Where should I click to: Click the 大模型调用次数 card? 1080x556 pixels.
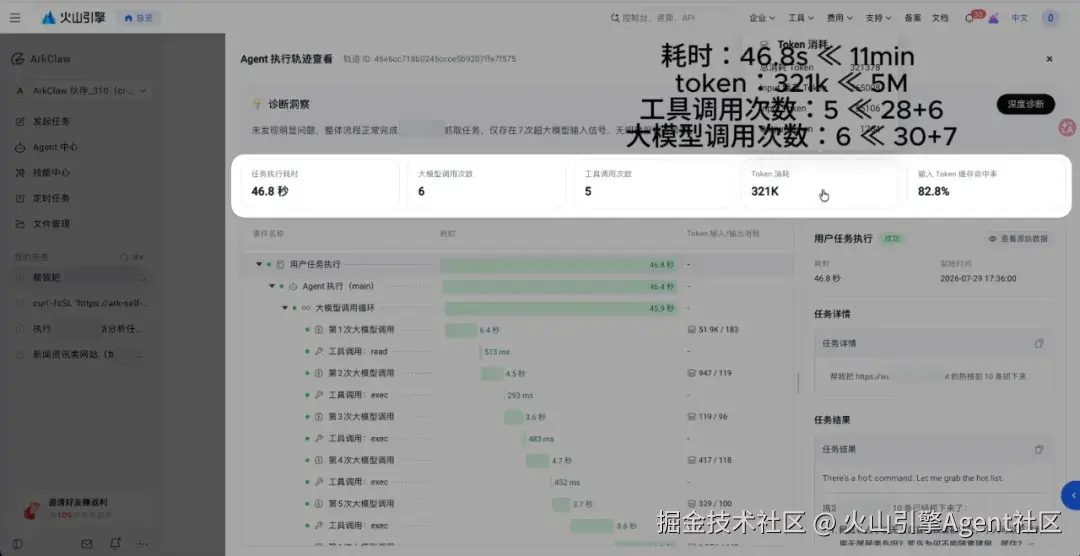(x=486, y=184)
